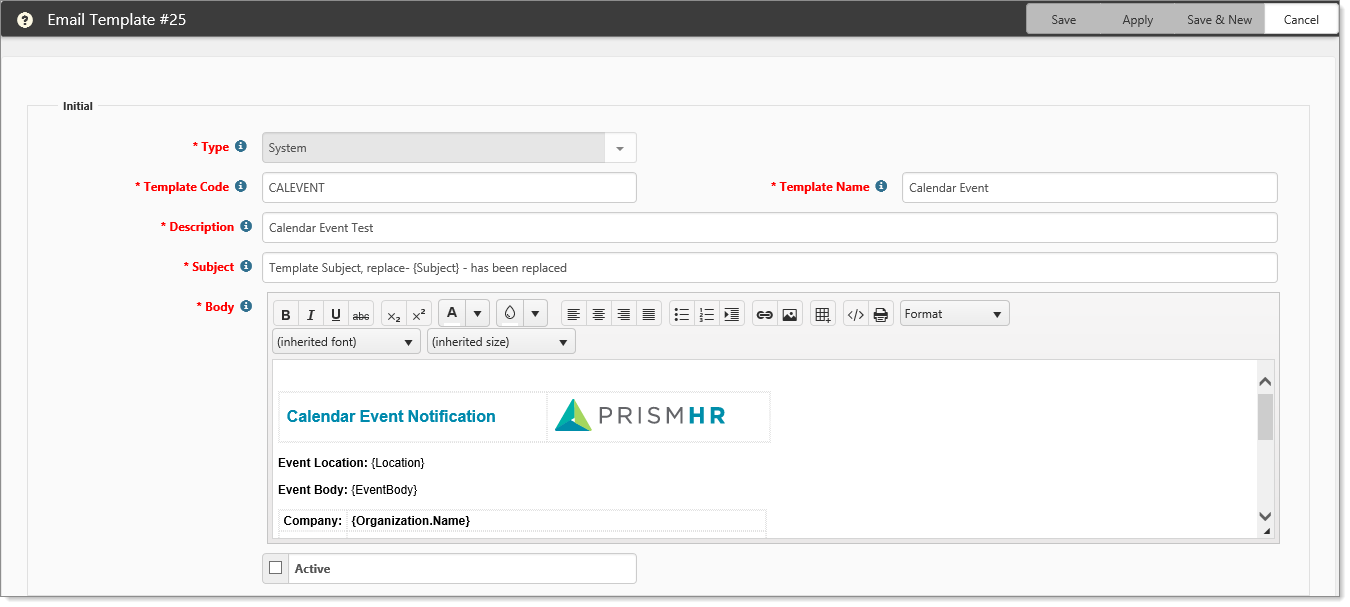Open the inherited size dropdown
The height and width of the screenshot is (607, 1350).
pyautogui.click(x=501, y=342)
